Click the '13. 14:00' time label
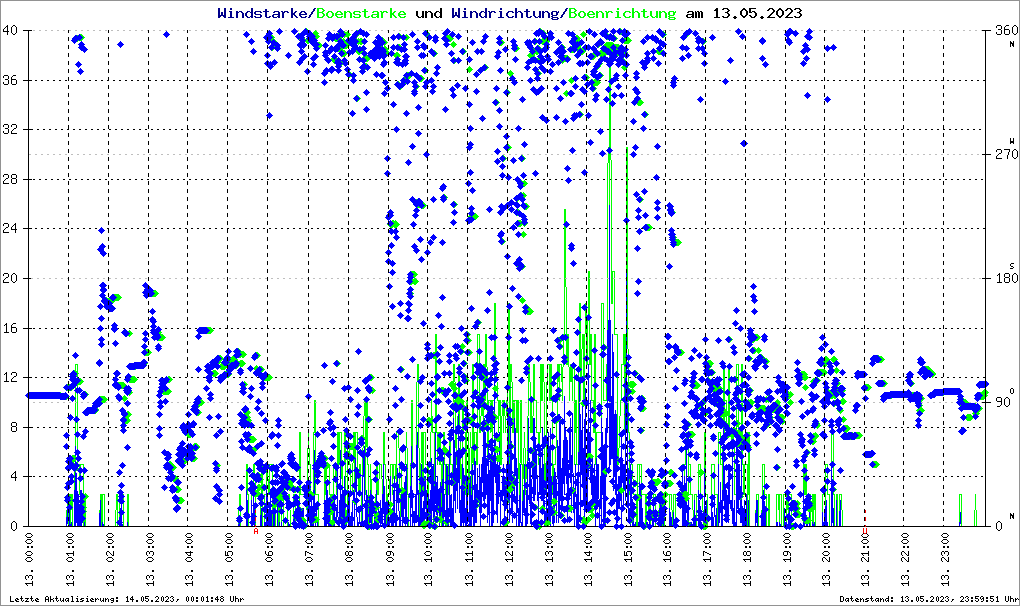The width and height of the screenshot is (1020, 606). pos(587,559)
